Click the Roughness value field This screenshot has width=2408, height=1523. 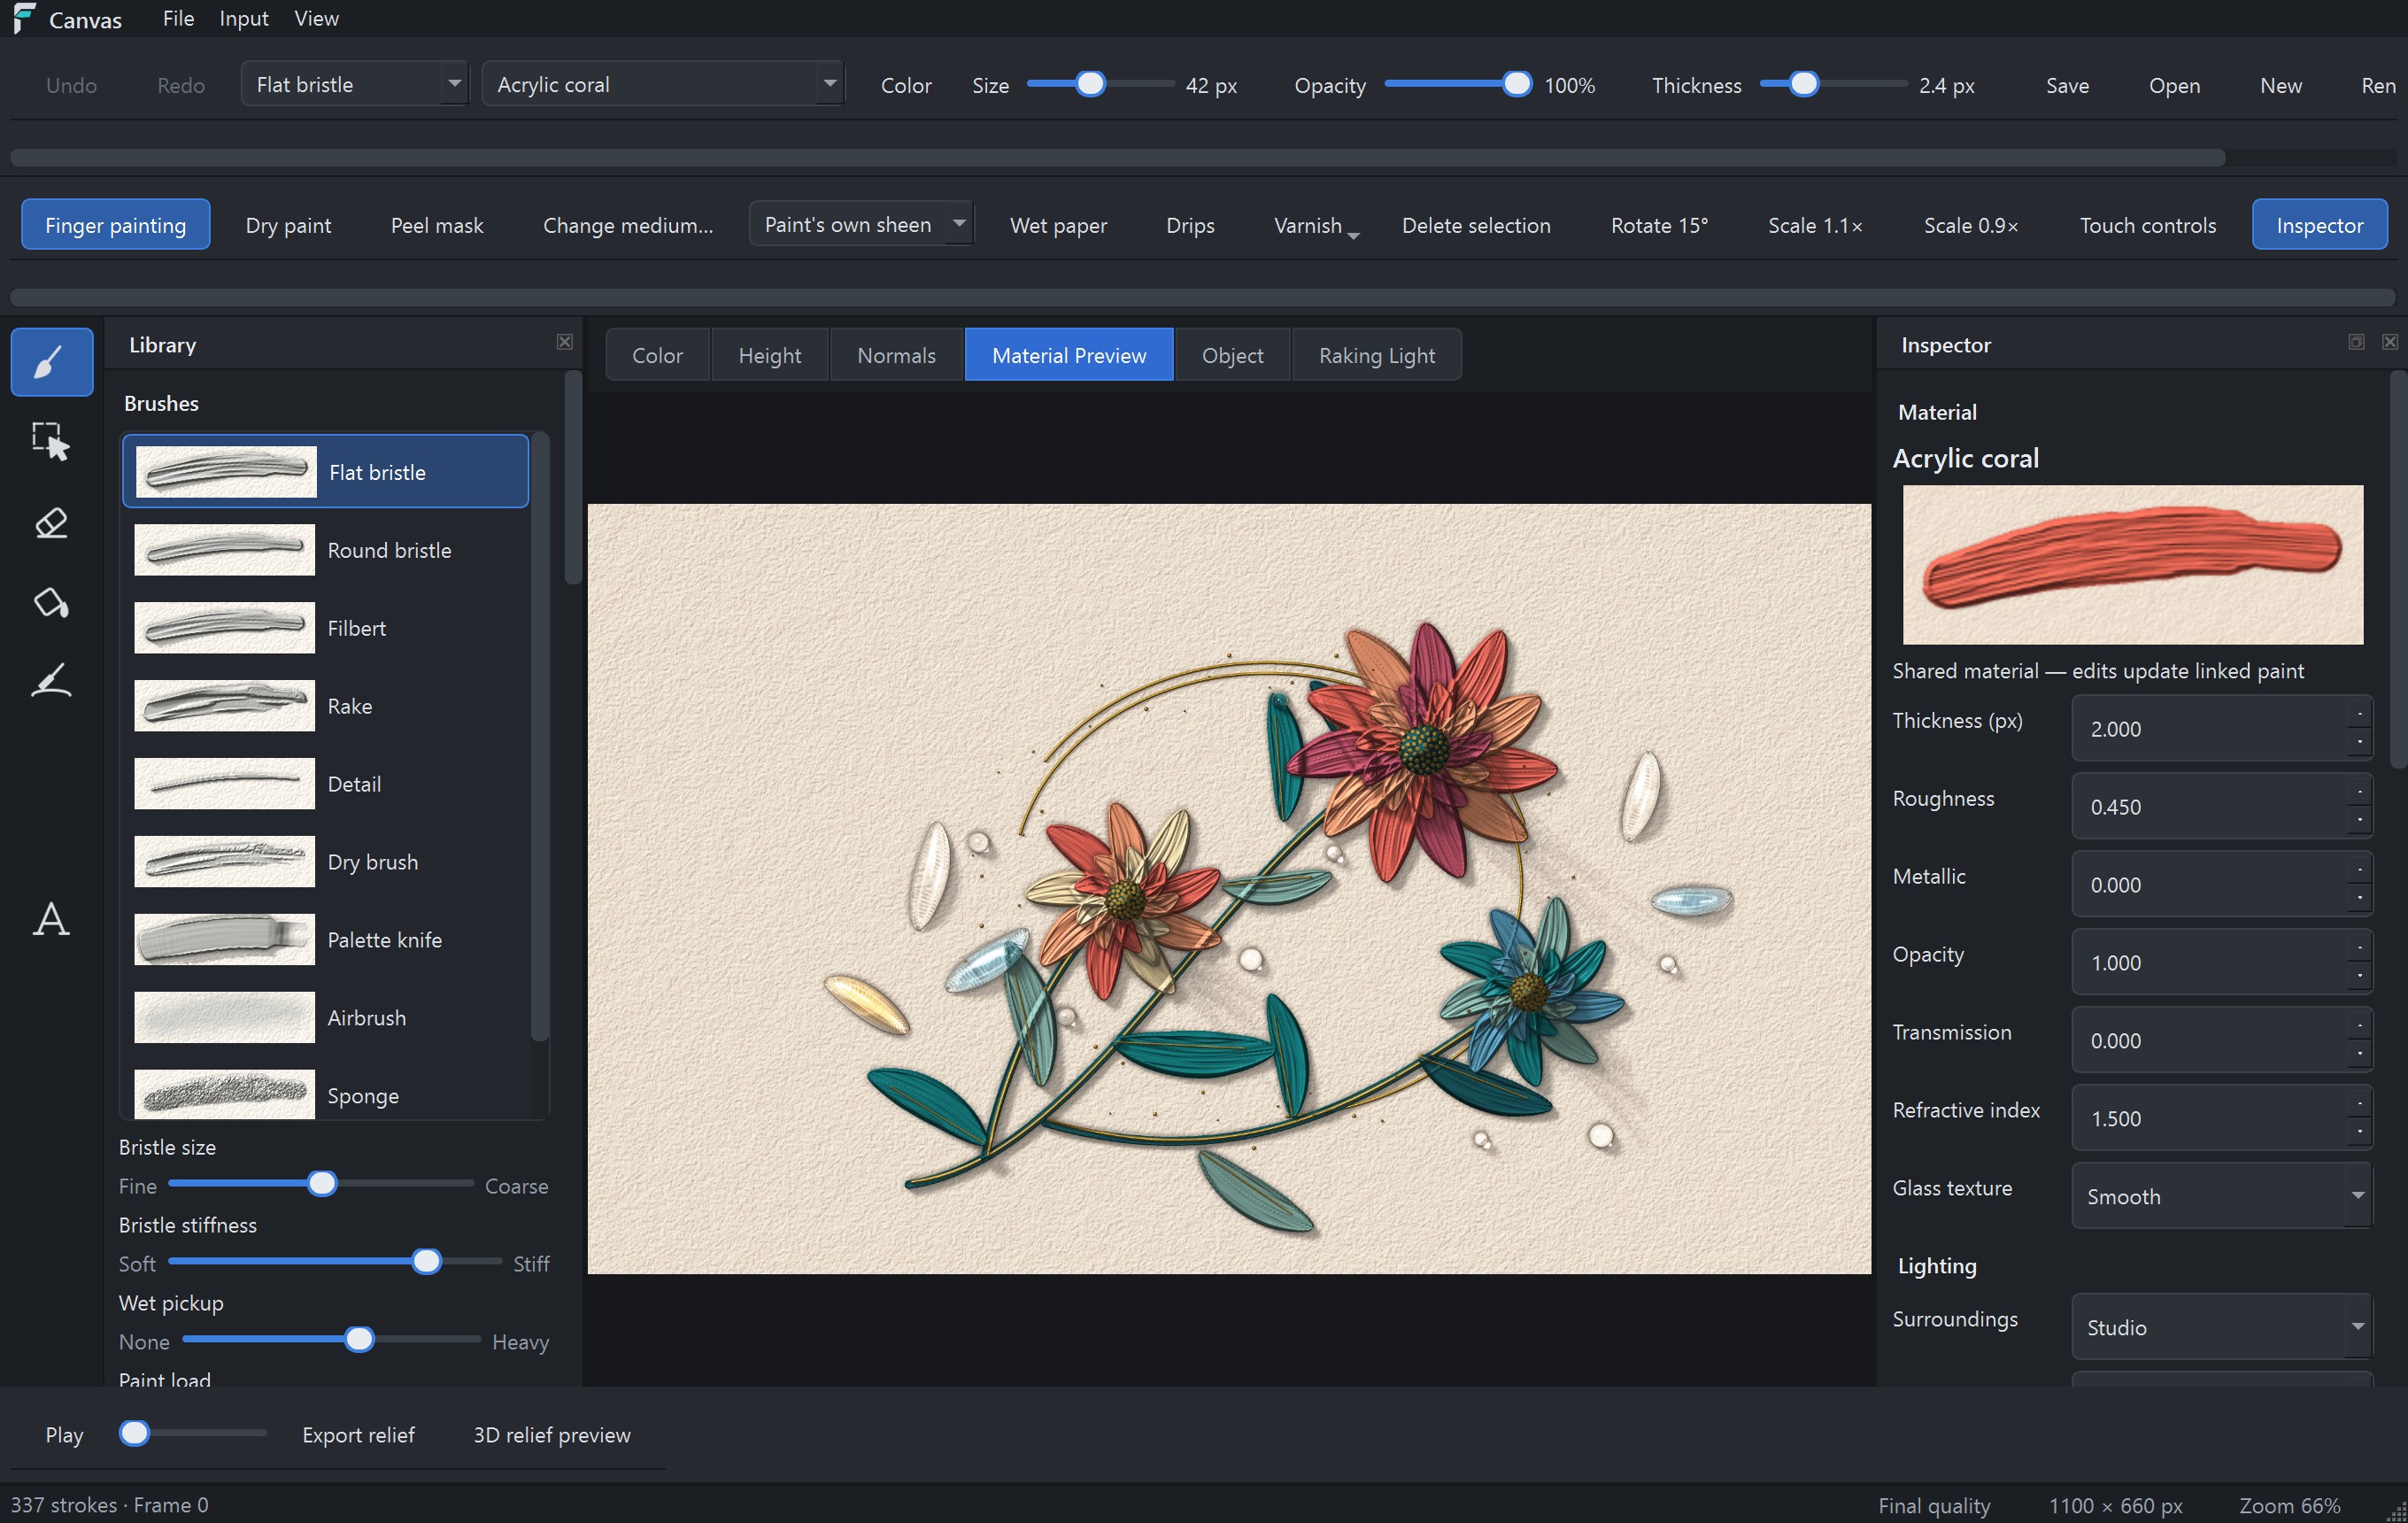click(x=2221, y=806)
